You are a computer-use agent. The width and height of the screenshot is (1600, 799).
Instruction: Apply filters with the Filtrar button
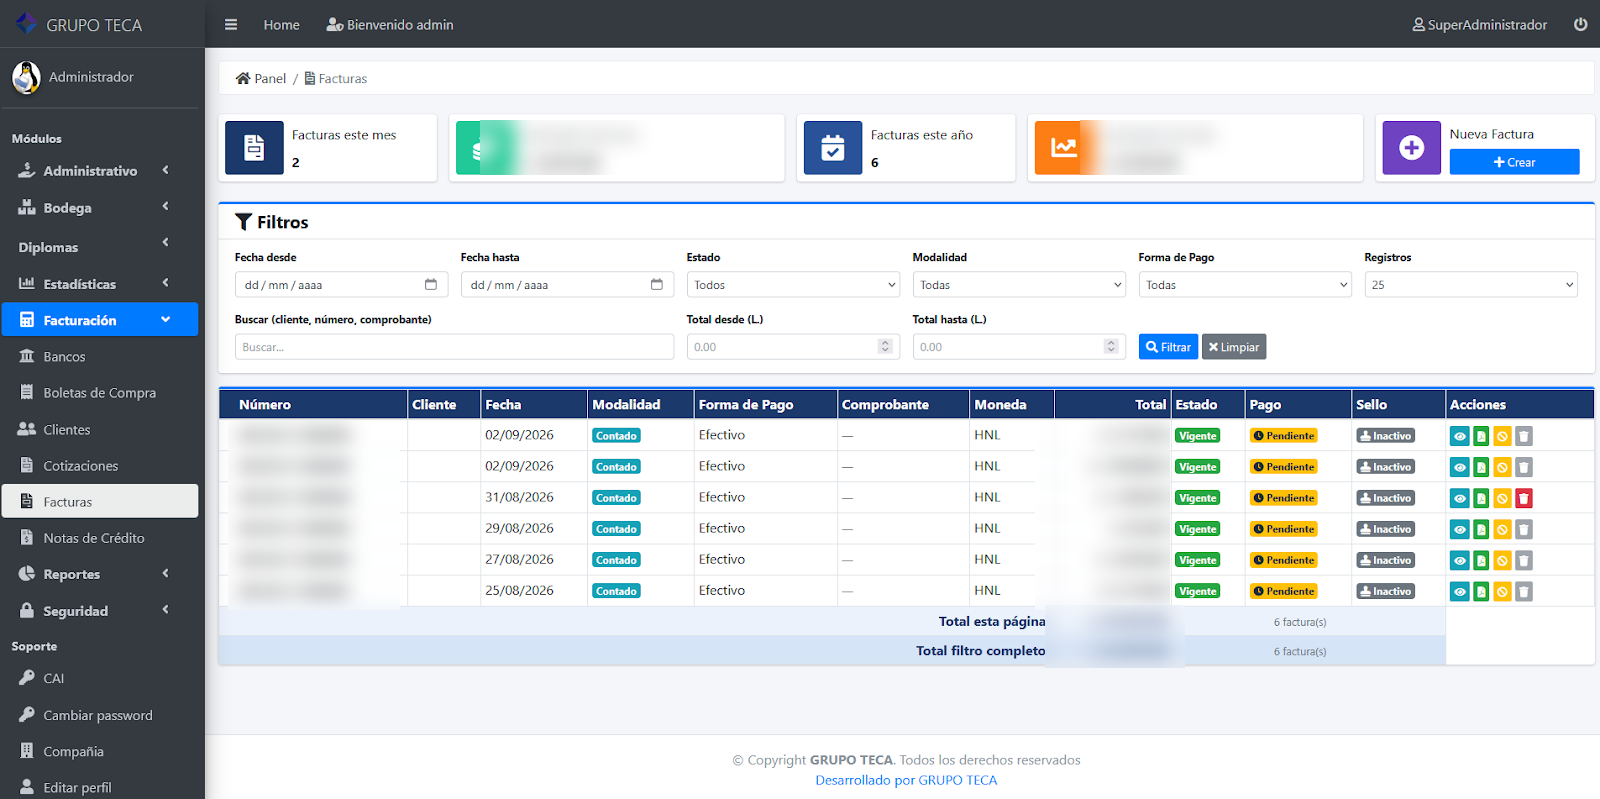click(1168, 347)
